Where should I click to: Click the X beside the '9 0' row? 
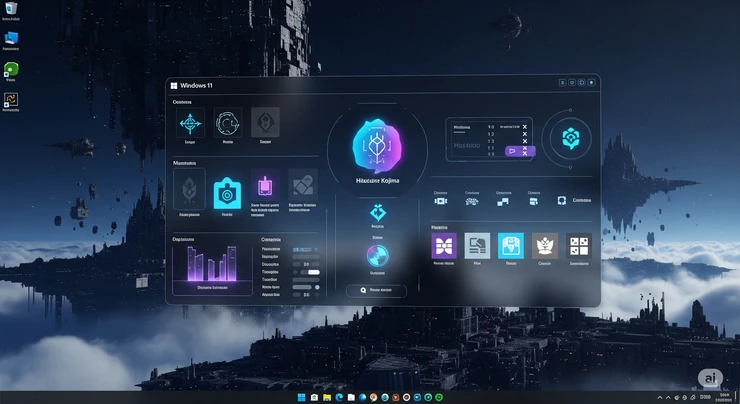pos(524,127)
